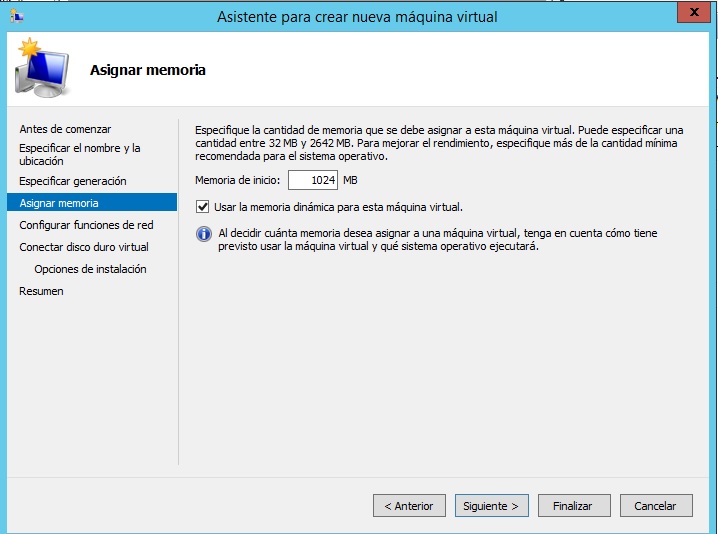Select 'Especificar el nombre y la ubicación' step

tap(80, 154)
